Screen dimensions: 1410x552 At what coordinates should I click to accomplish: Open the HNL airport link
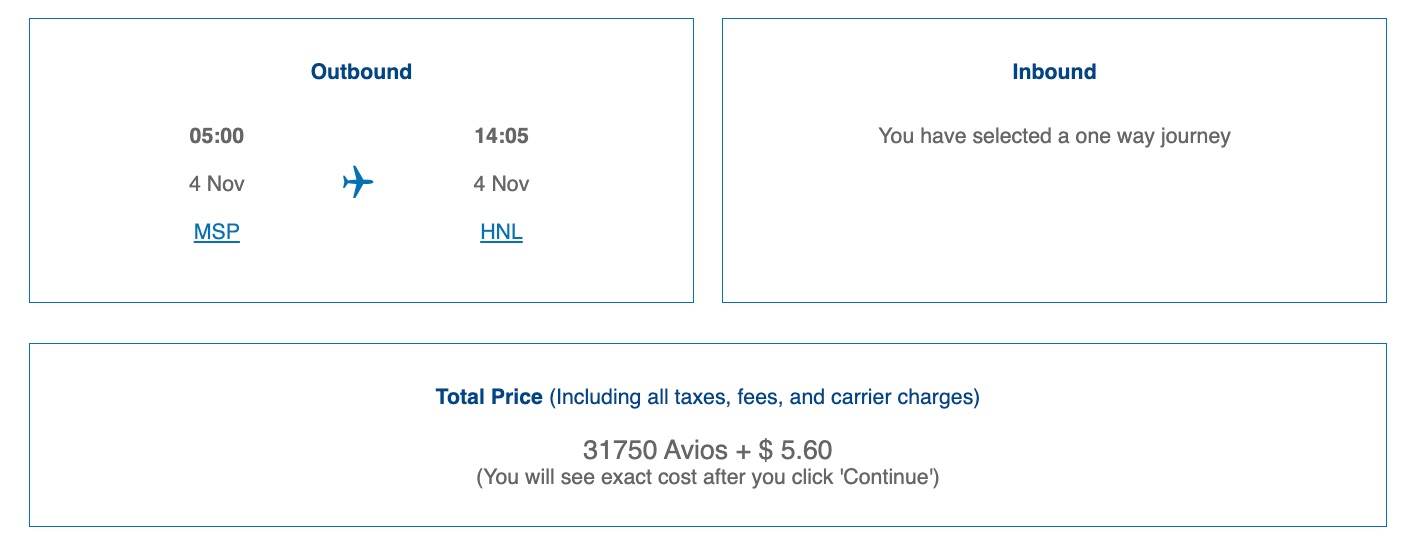click(501, 232)
